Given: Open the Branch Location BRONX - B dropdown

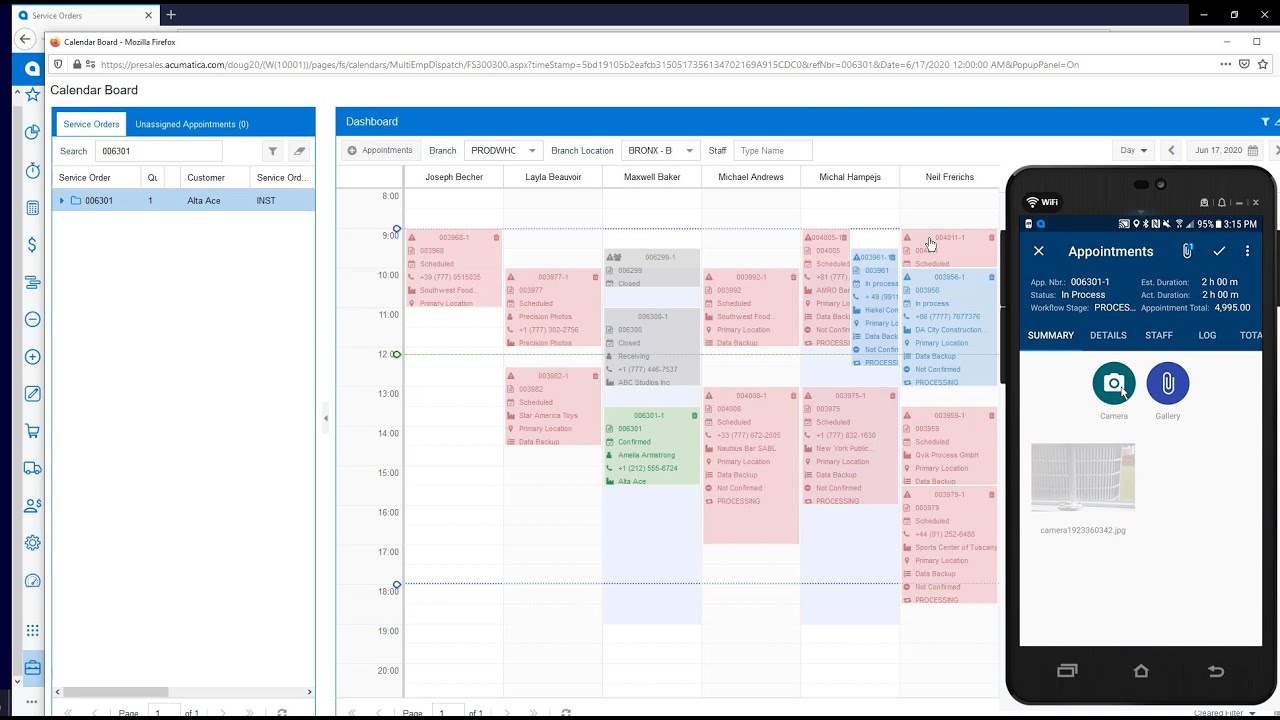Looking at the screenshot, I should click(660, 151).
